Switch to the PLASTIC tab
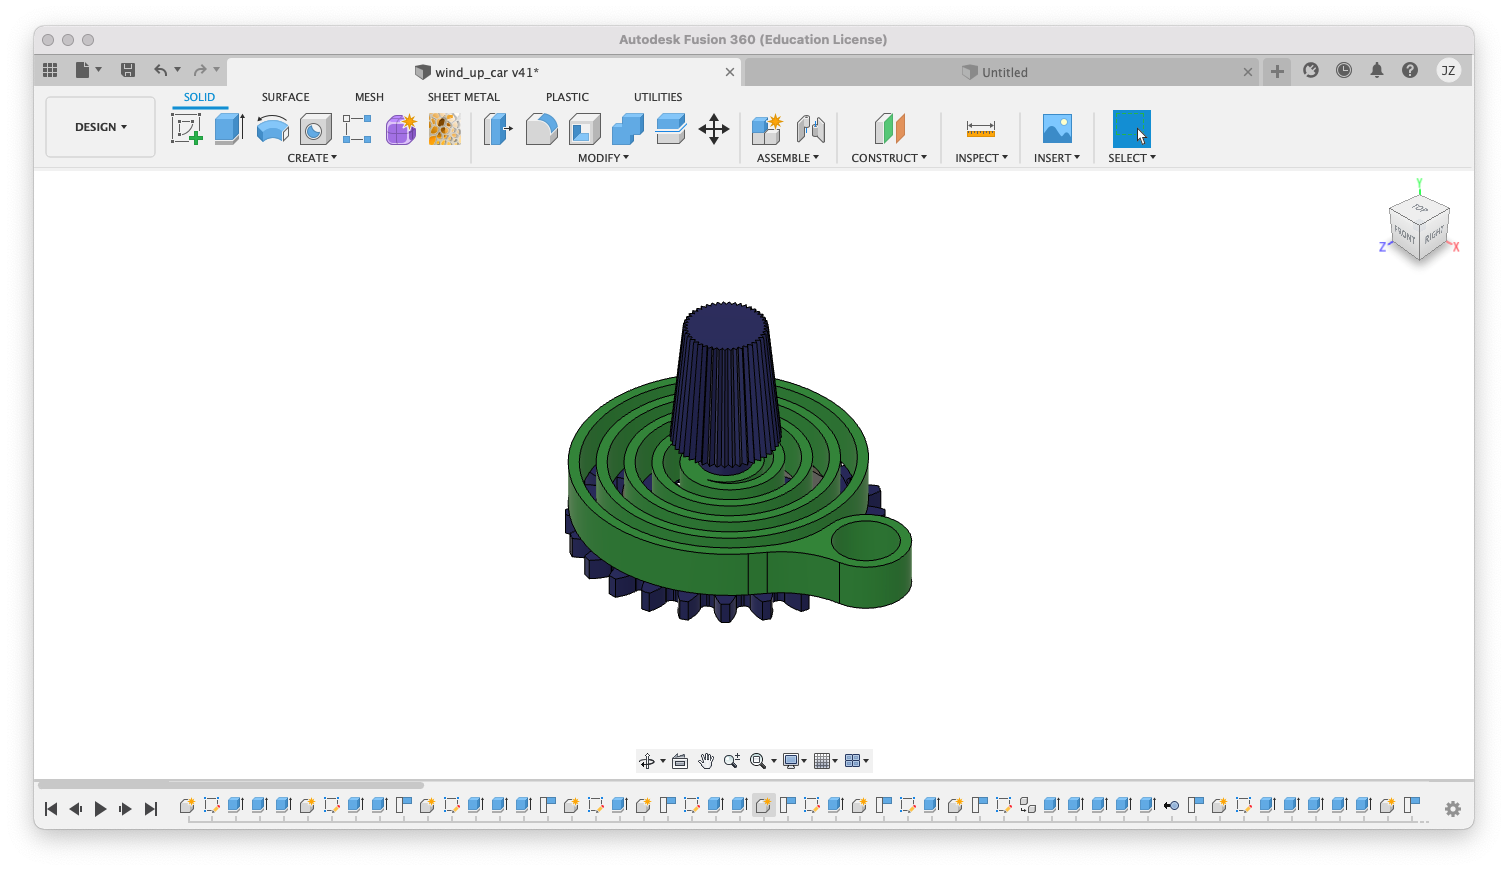 (x=567, y=97)
